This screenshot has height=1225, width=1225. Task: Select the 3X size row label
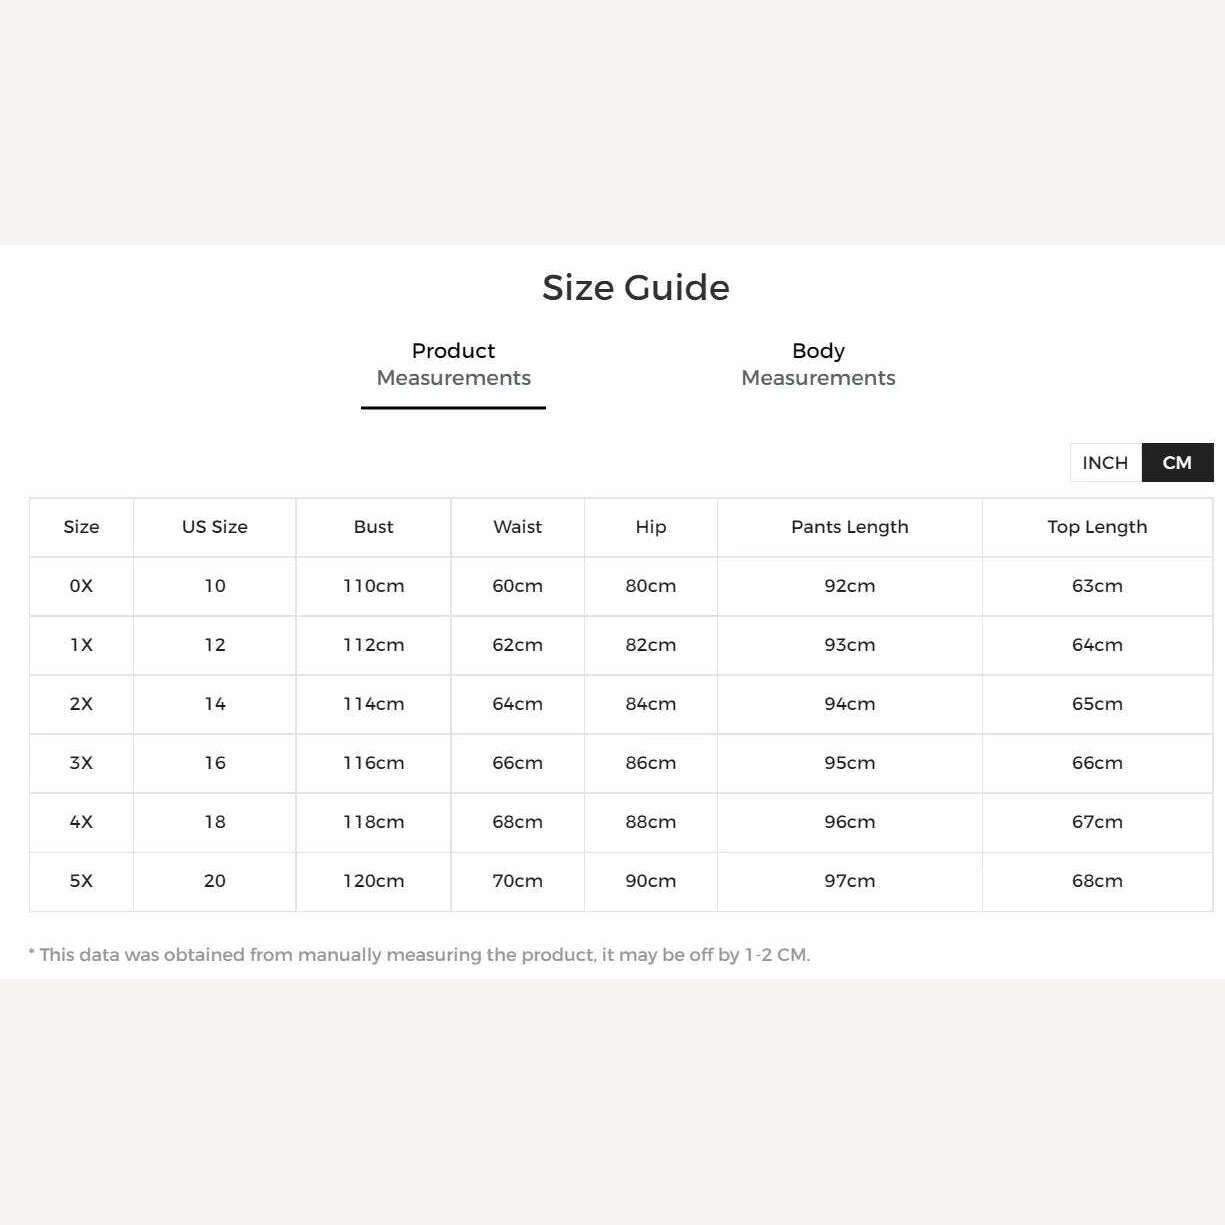click(x=81, y=763)
